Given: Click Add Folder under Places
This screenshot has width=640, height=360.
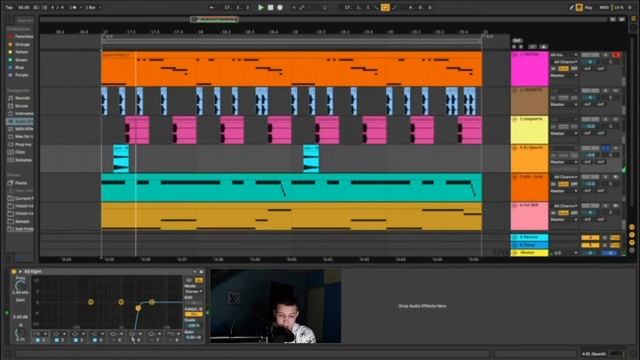Looking at the screenshot, I should point(20,229).
